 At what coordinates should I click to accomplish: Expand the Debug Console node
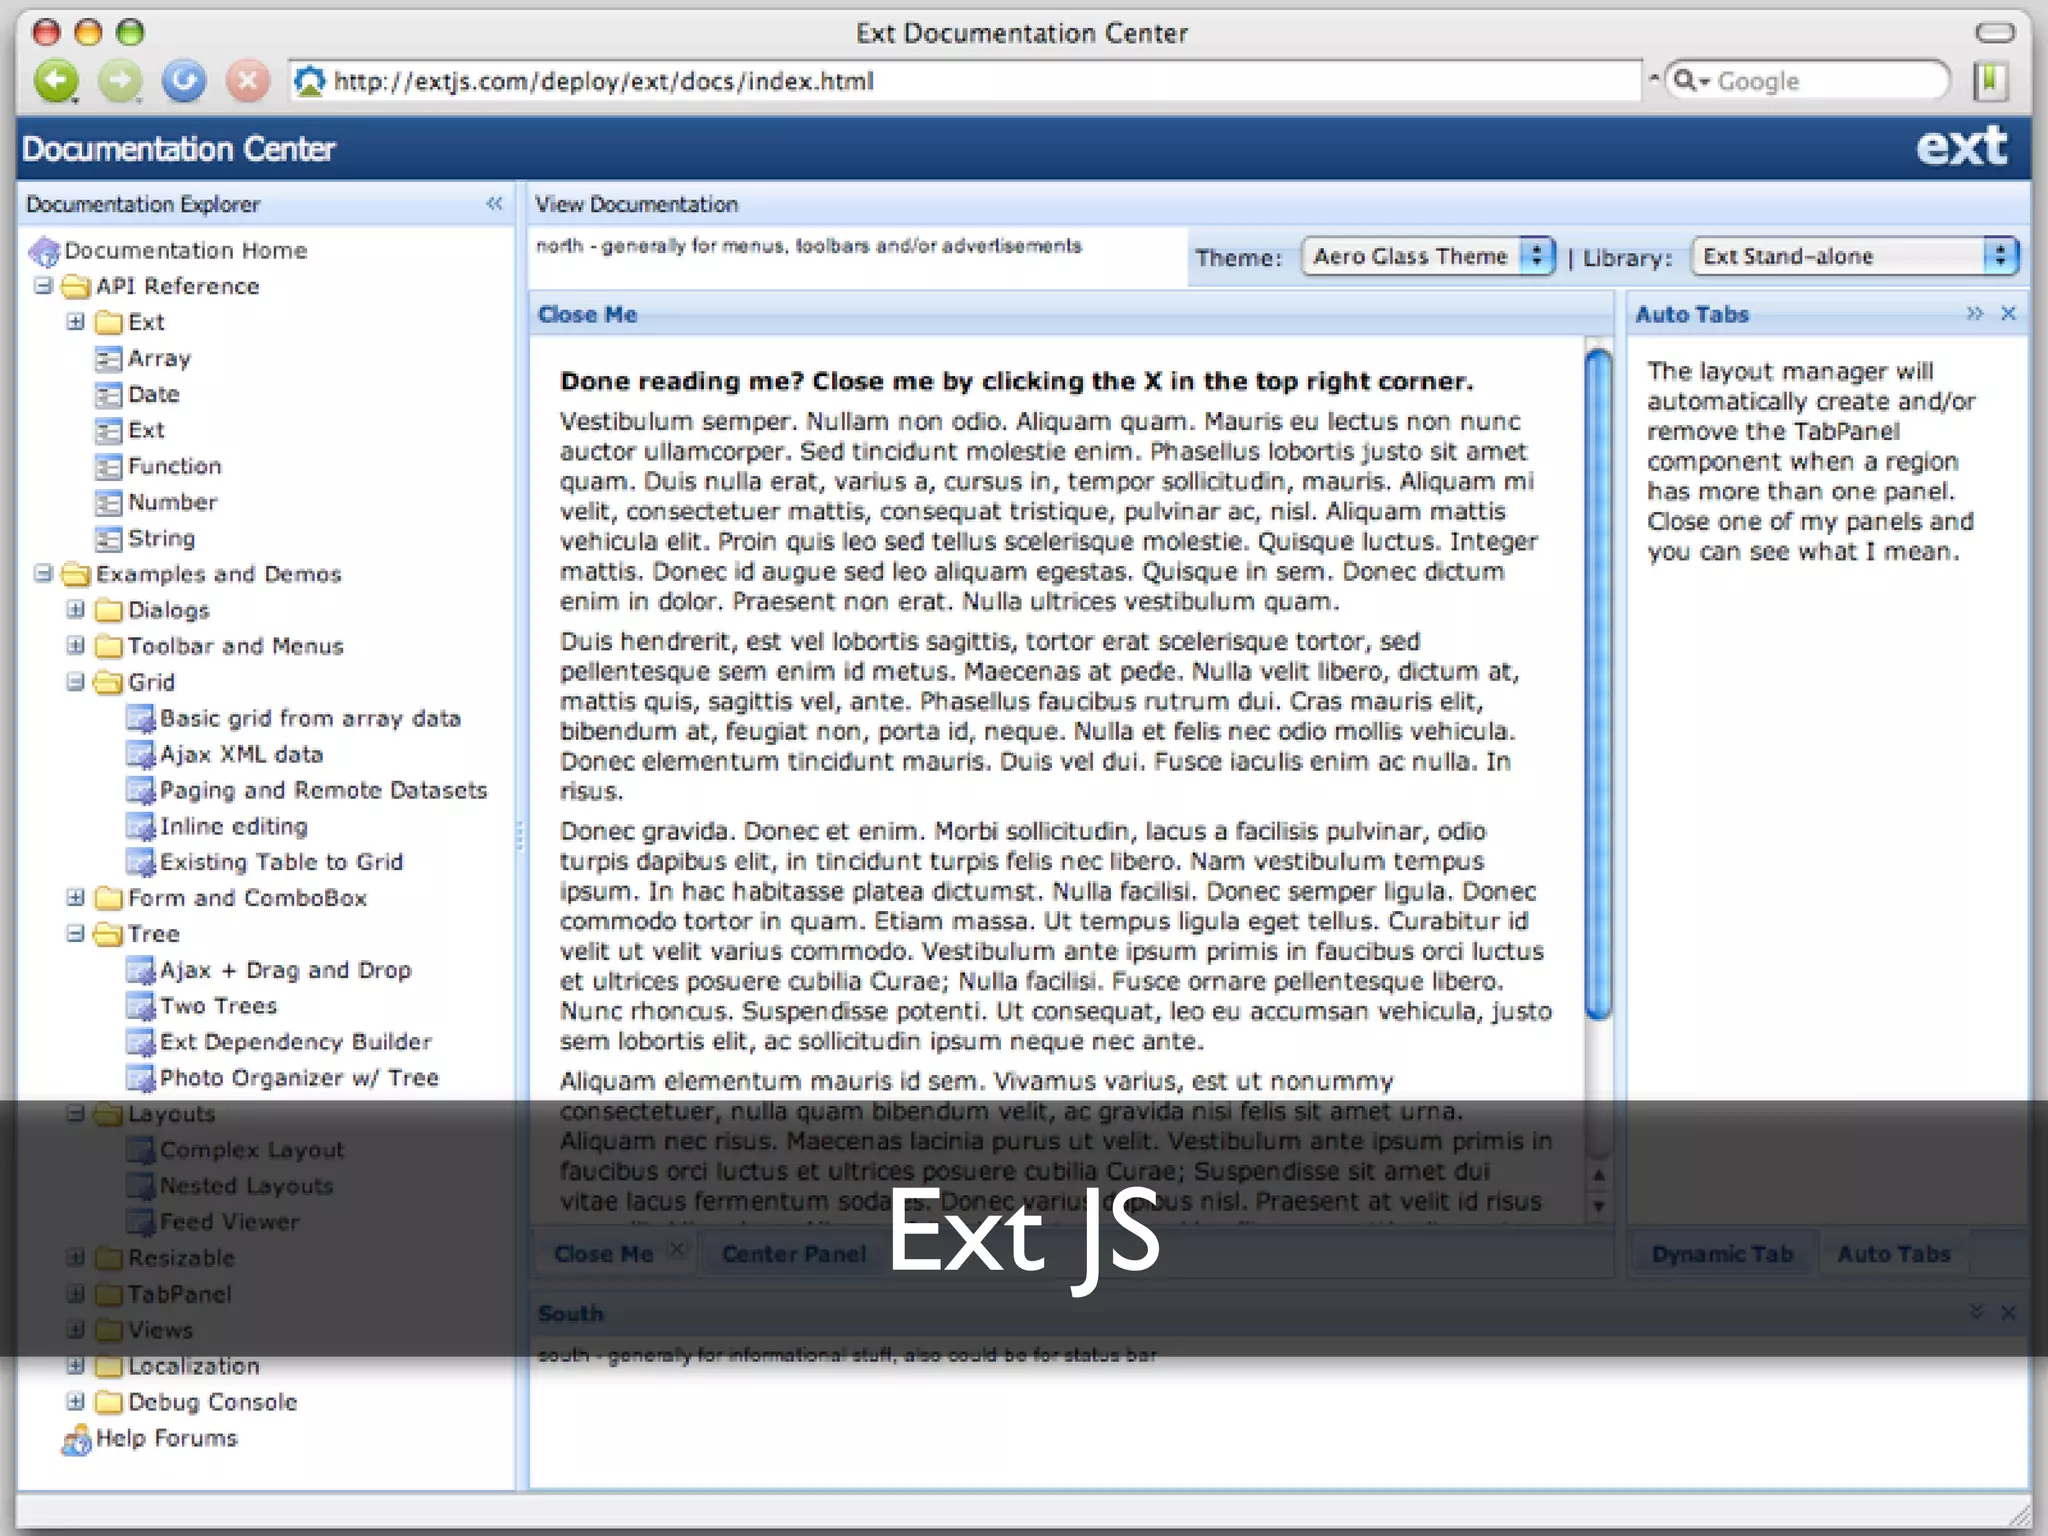click(x=75, y=1402)
